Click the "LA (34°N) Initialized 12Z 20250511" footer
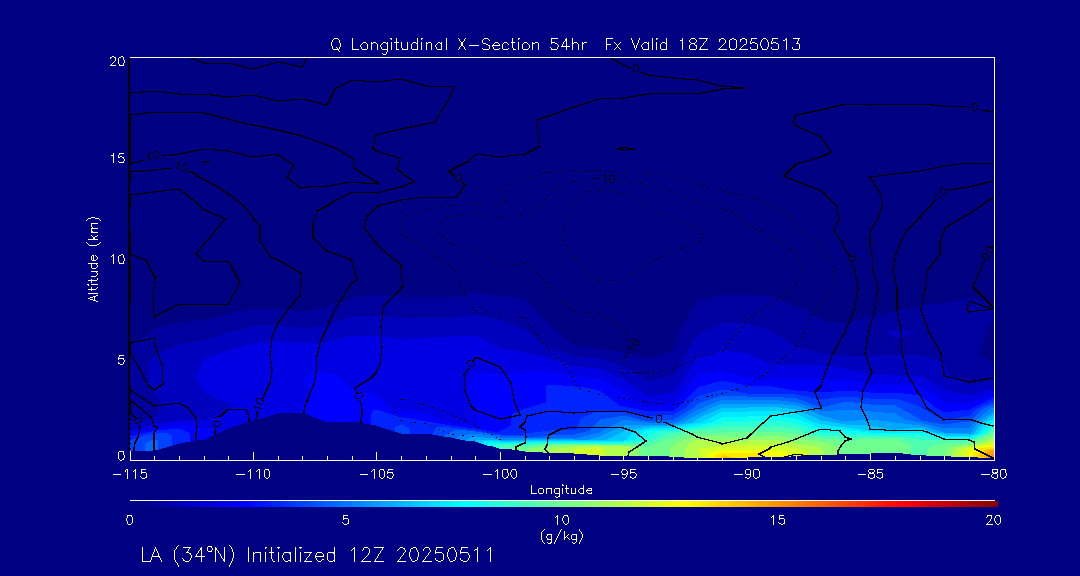 click(x=317, y=555)
